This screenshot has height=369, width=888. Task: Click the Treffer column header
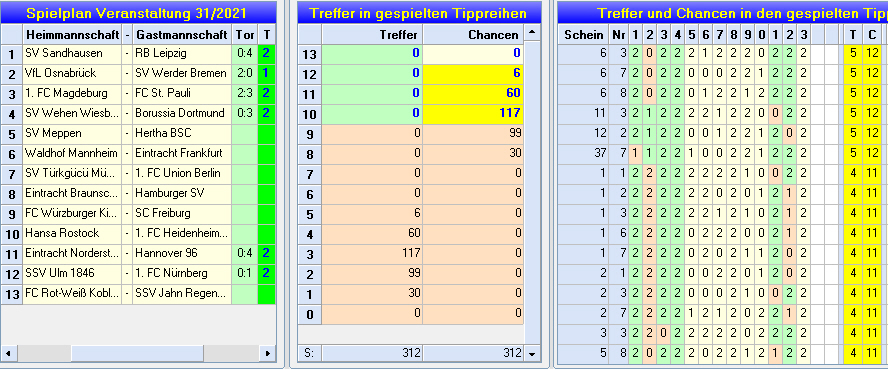[372, 35]
